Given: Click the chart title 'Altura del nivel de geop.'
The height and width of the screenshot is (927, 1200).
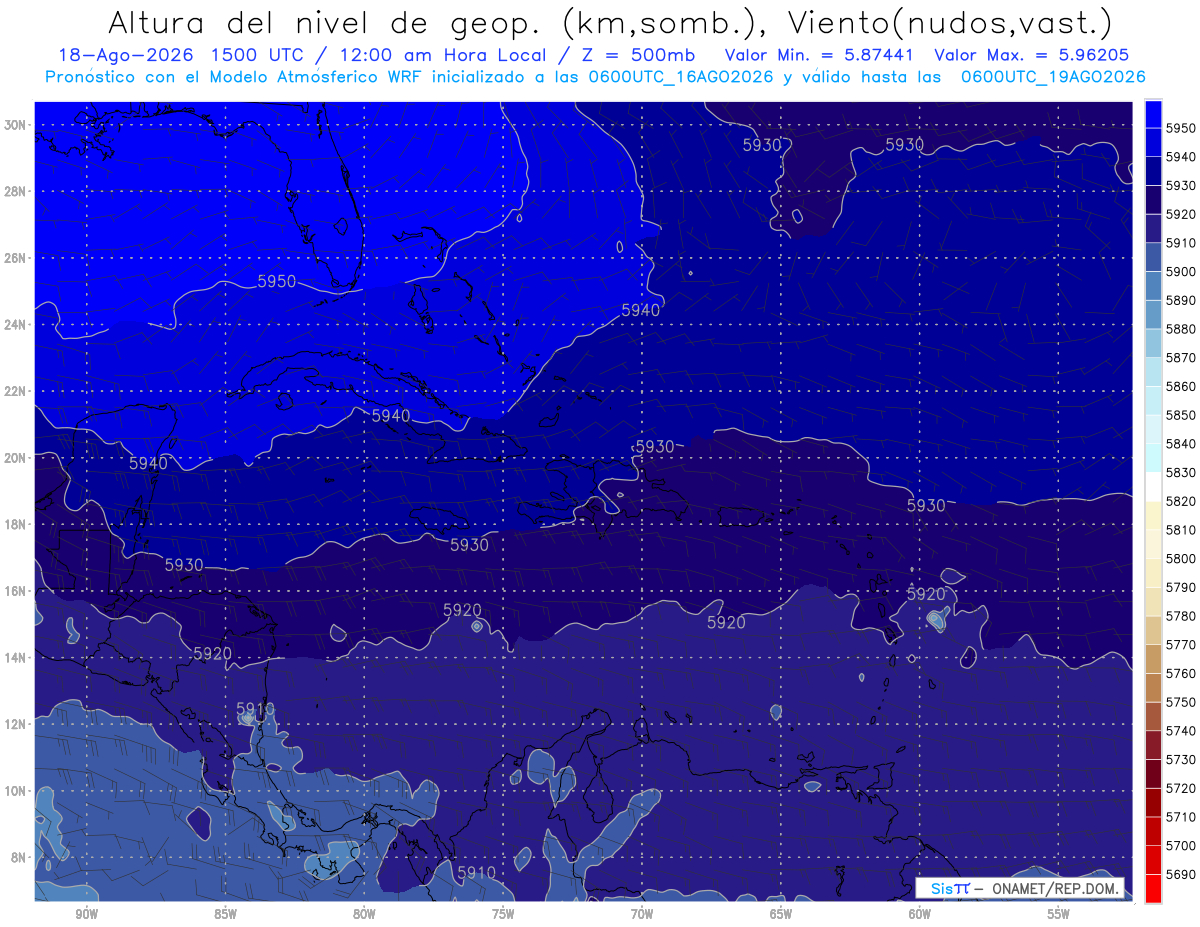Looking at the screenshot, I should (x=323, y=23).
